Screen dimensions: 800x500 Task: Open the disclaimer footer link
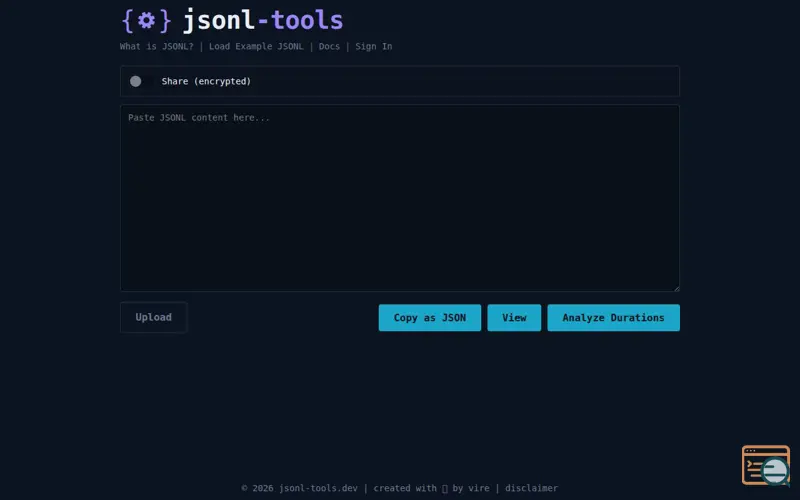click(531, 488)
